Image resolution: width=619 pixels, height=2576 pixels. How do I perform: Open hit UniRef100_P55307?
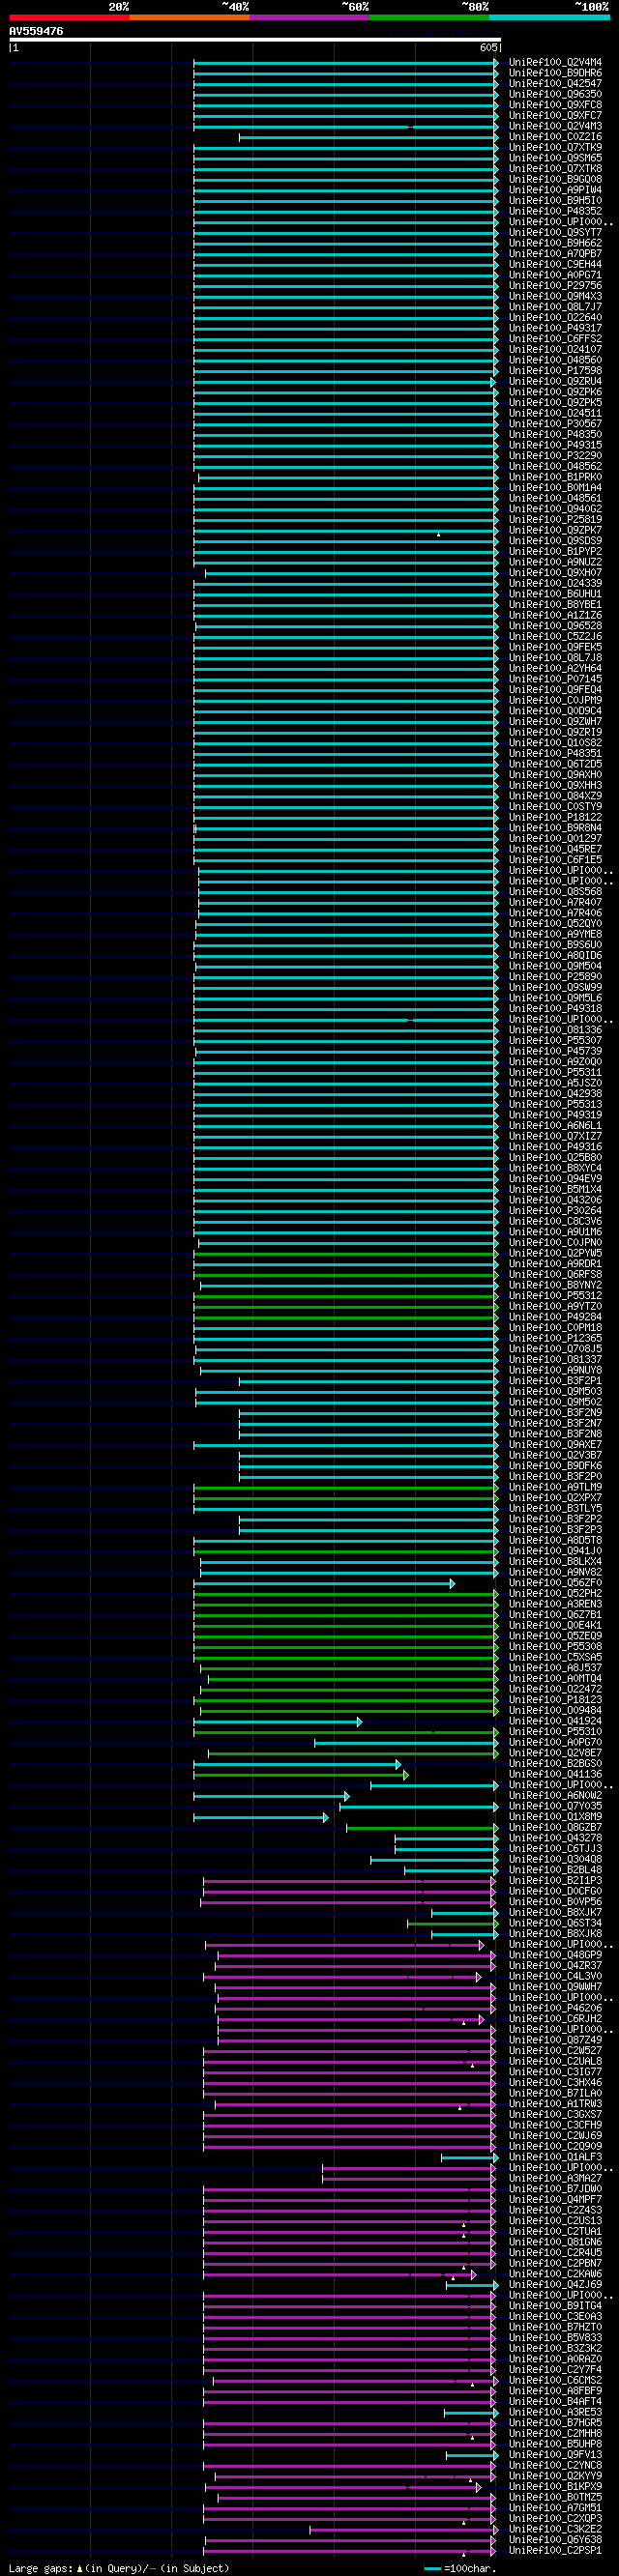click(x=555, y=1040)
